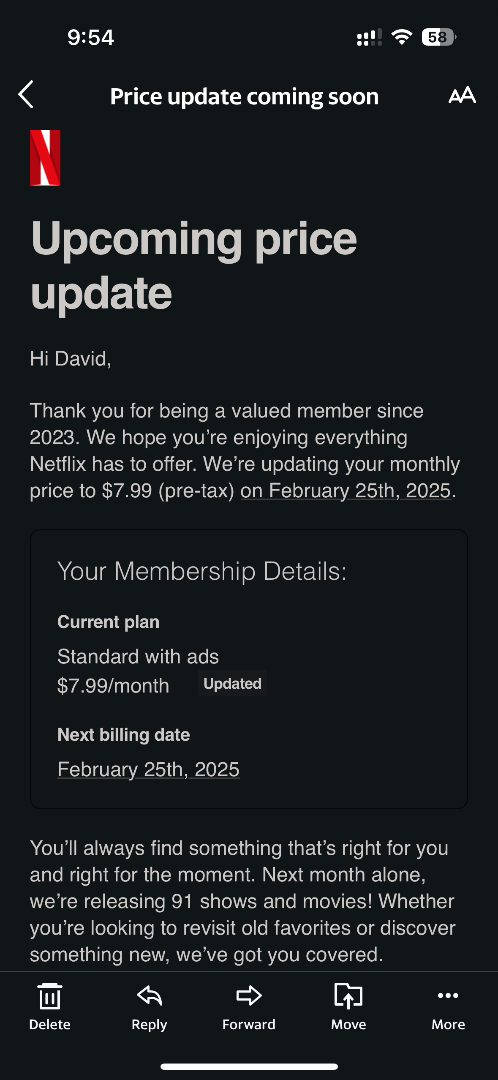Tap the back arrow to leave this email
The image size is (498, 1080).
pos(25,95)
